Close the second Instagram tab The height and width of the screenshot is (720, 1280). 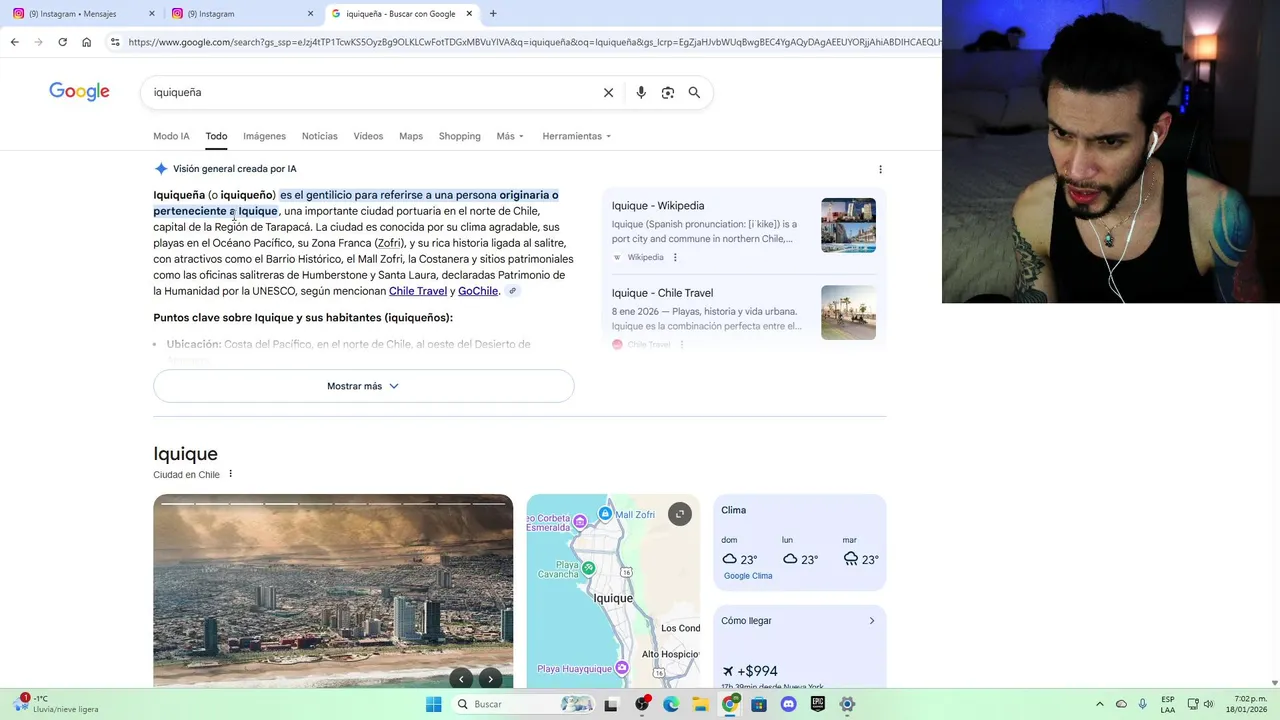coord(310,14)
